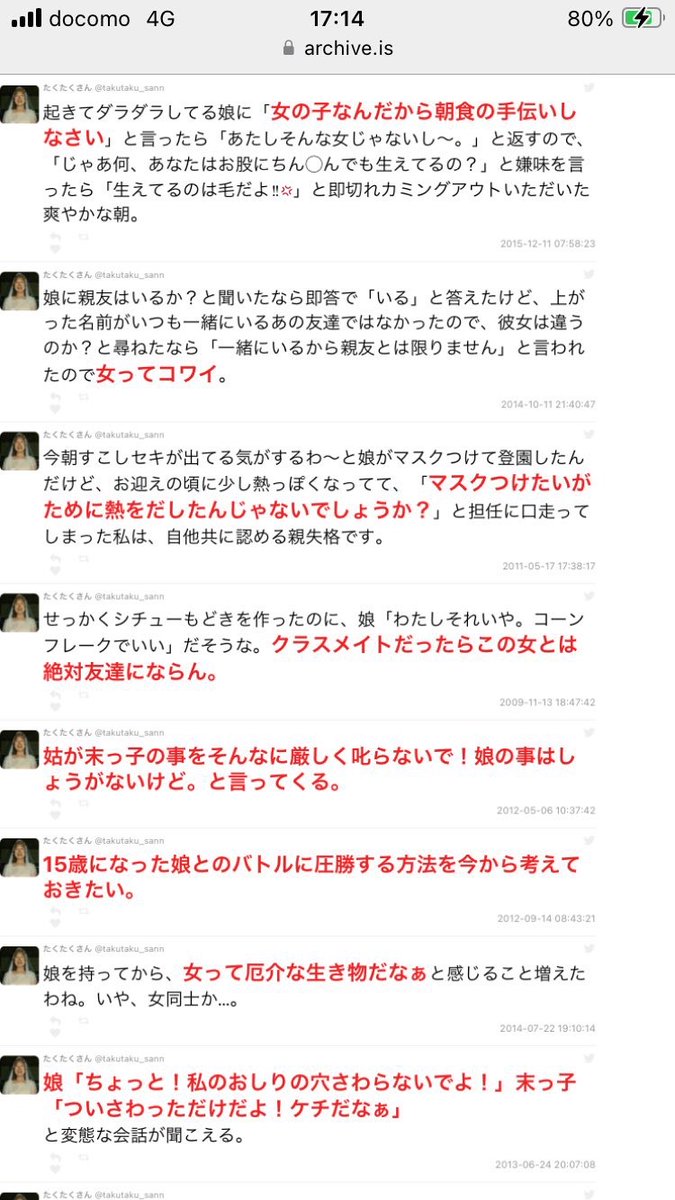
Task: Open the timestamp 2014-07-22 19:10:14
Action: [x=548, y=1027]
